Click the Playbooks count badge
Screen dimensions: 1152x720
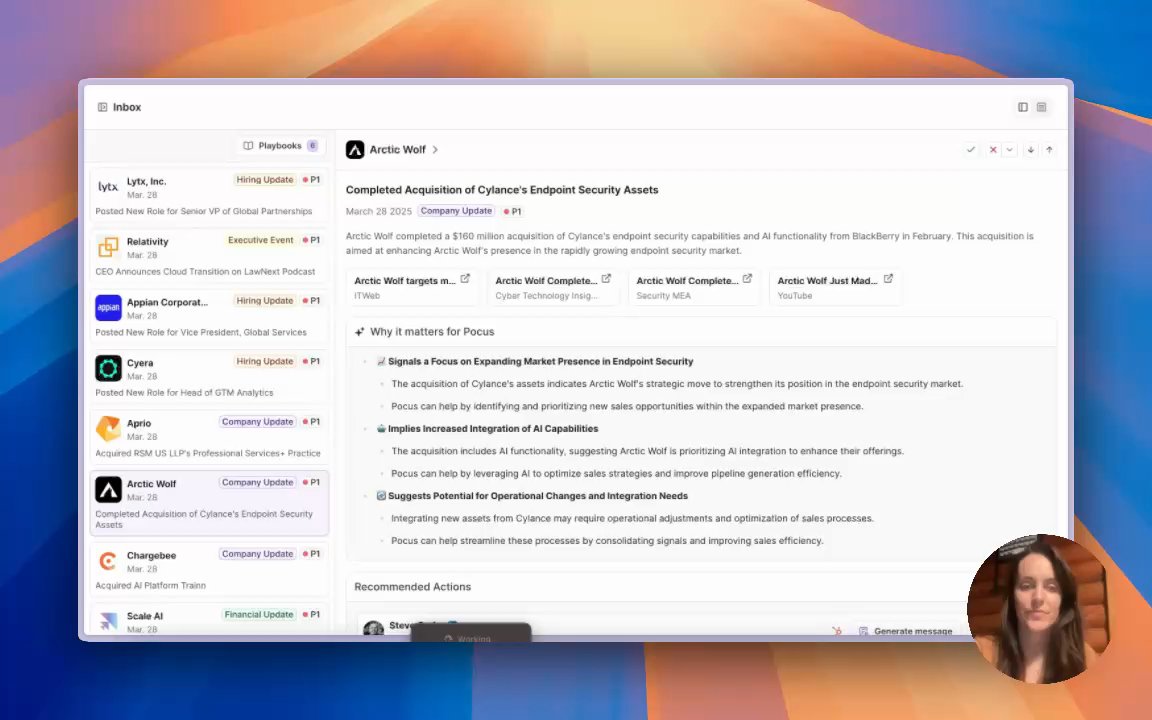(312, 145)
